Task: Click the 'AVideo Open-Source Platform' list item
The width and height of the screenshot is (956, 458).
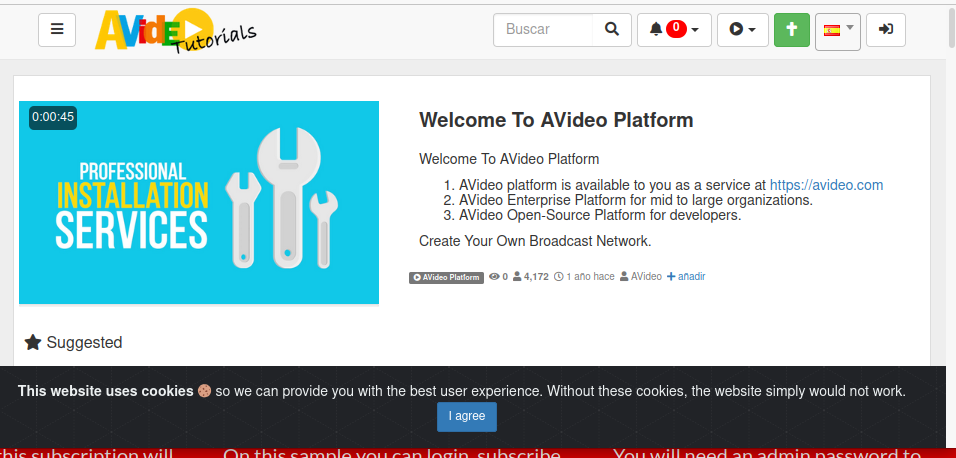Action: point(600,215)
